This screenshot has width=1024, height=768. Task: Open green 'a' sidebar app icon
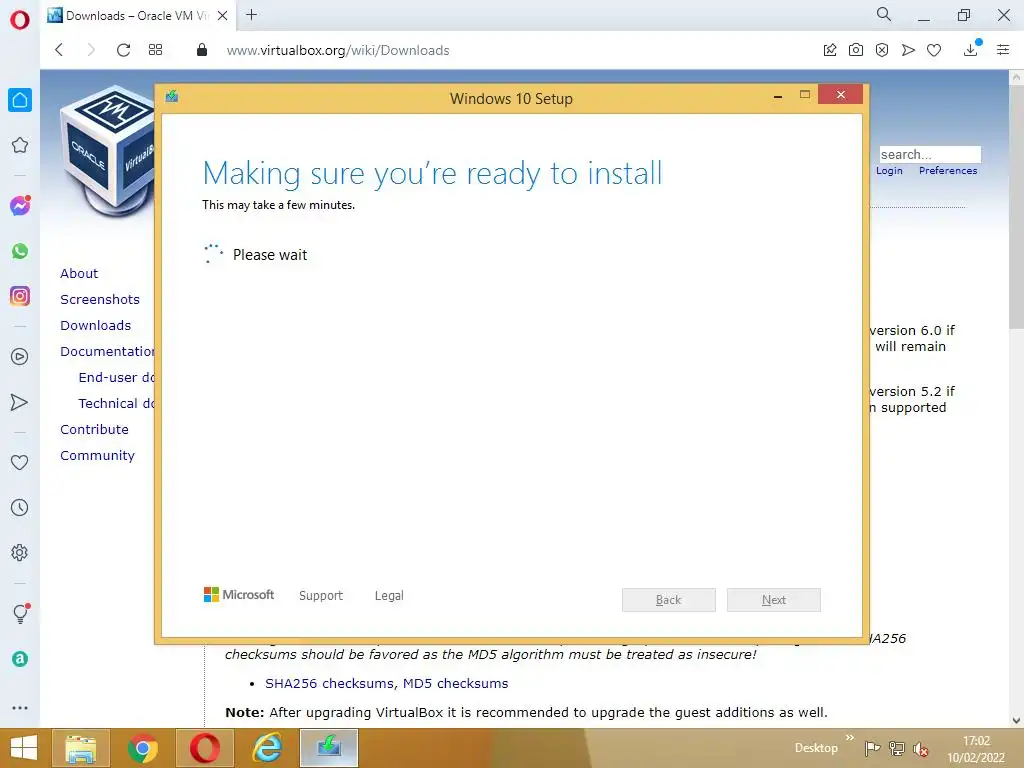(x=20, y=659)
